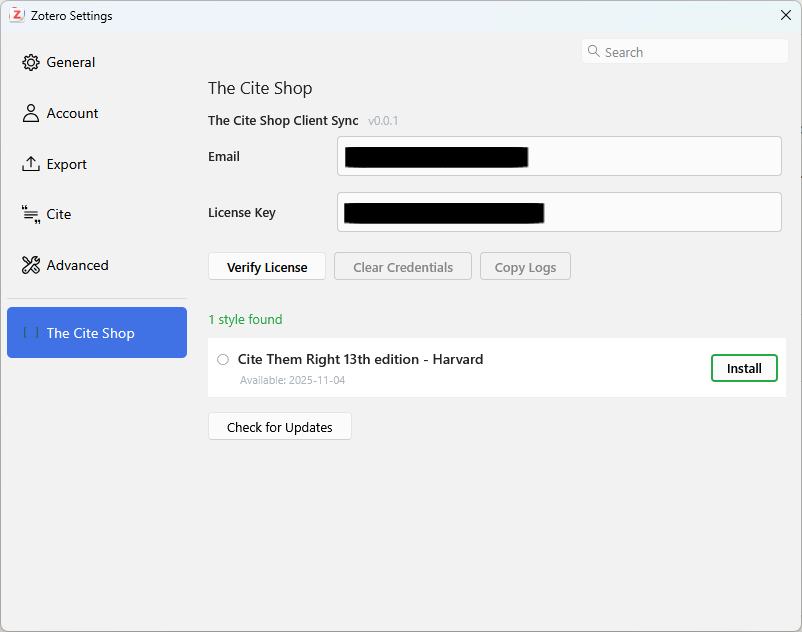Open the Advanced settings pane
The height and width of the screenshot is (632, 802).
click(97, 265)
